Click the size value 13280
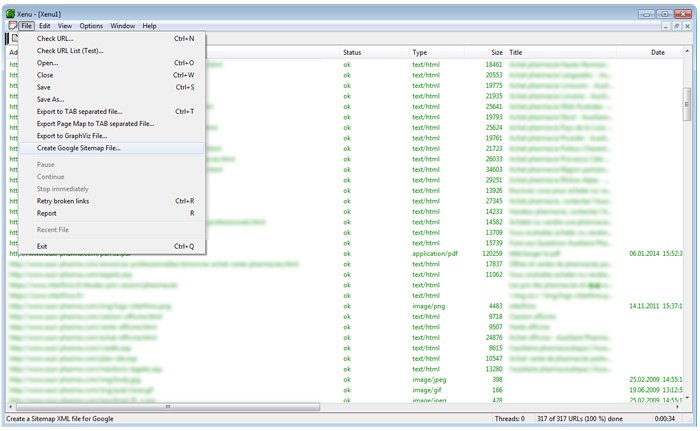Image resolution: width=700 pixels, height=431 pixels. click(494, 369)
